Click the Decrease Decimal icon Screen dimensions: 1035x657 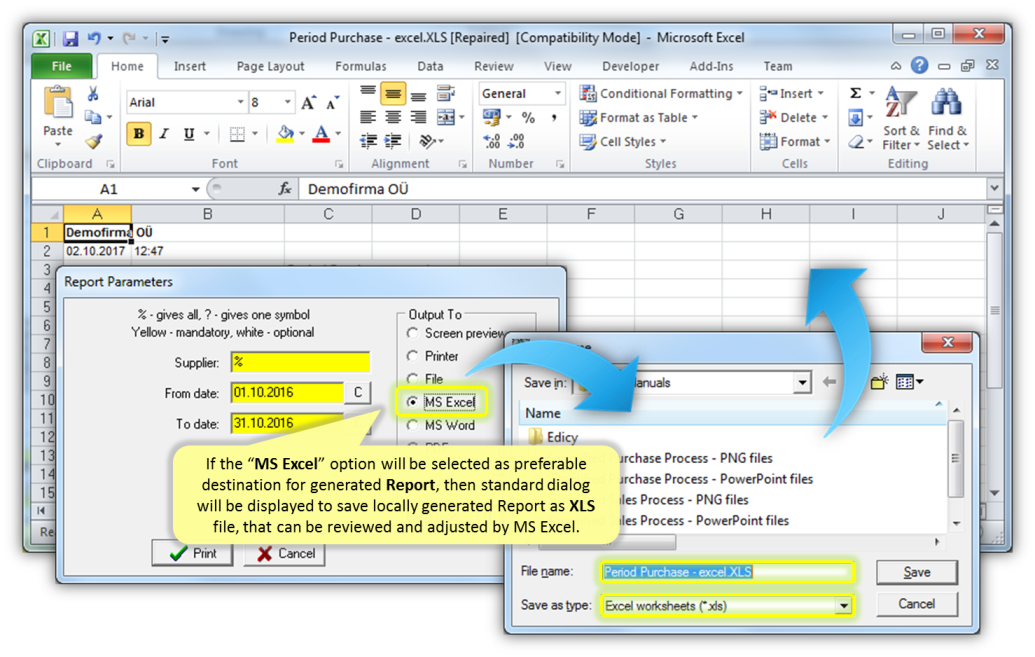tap(517, 141)
